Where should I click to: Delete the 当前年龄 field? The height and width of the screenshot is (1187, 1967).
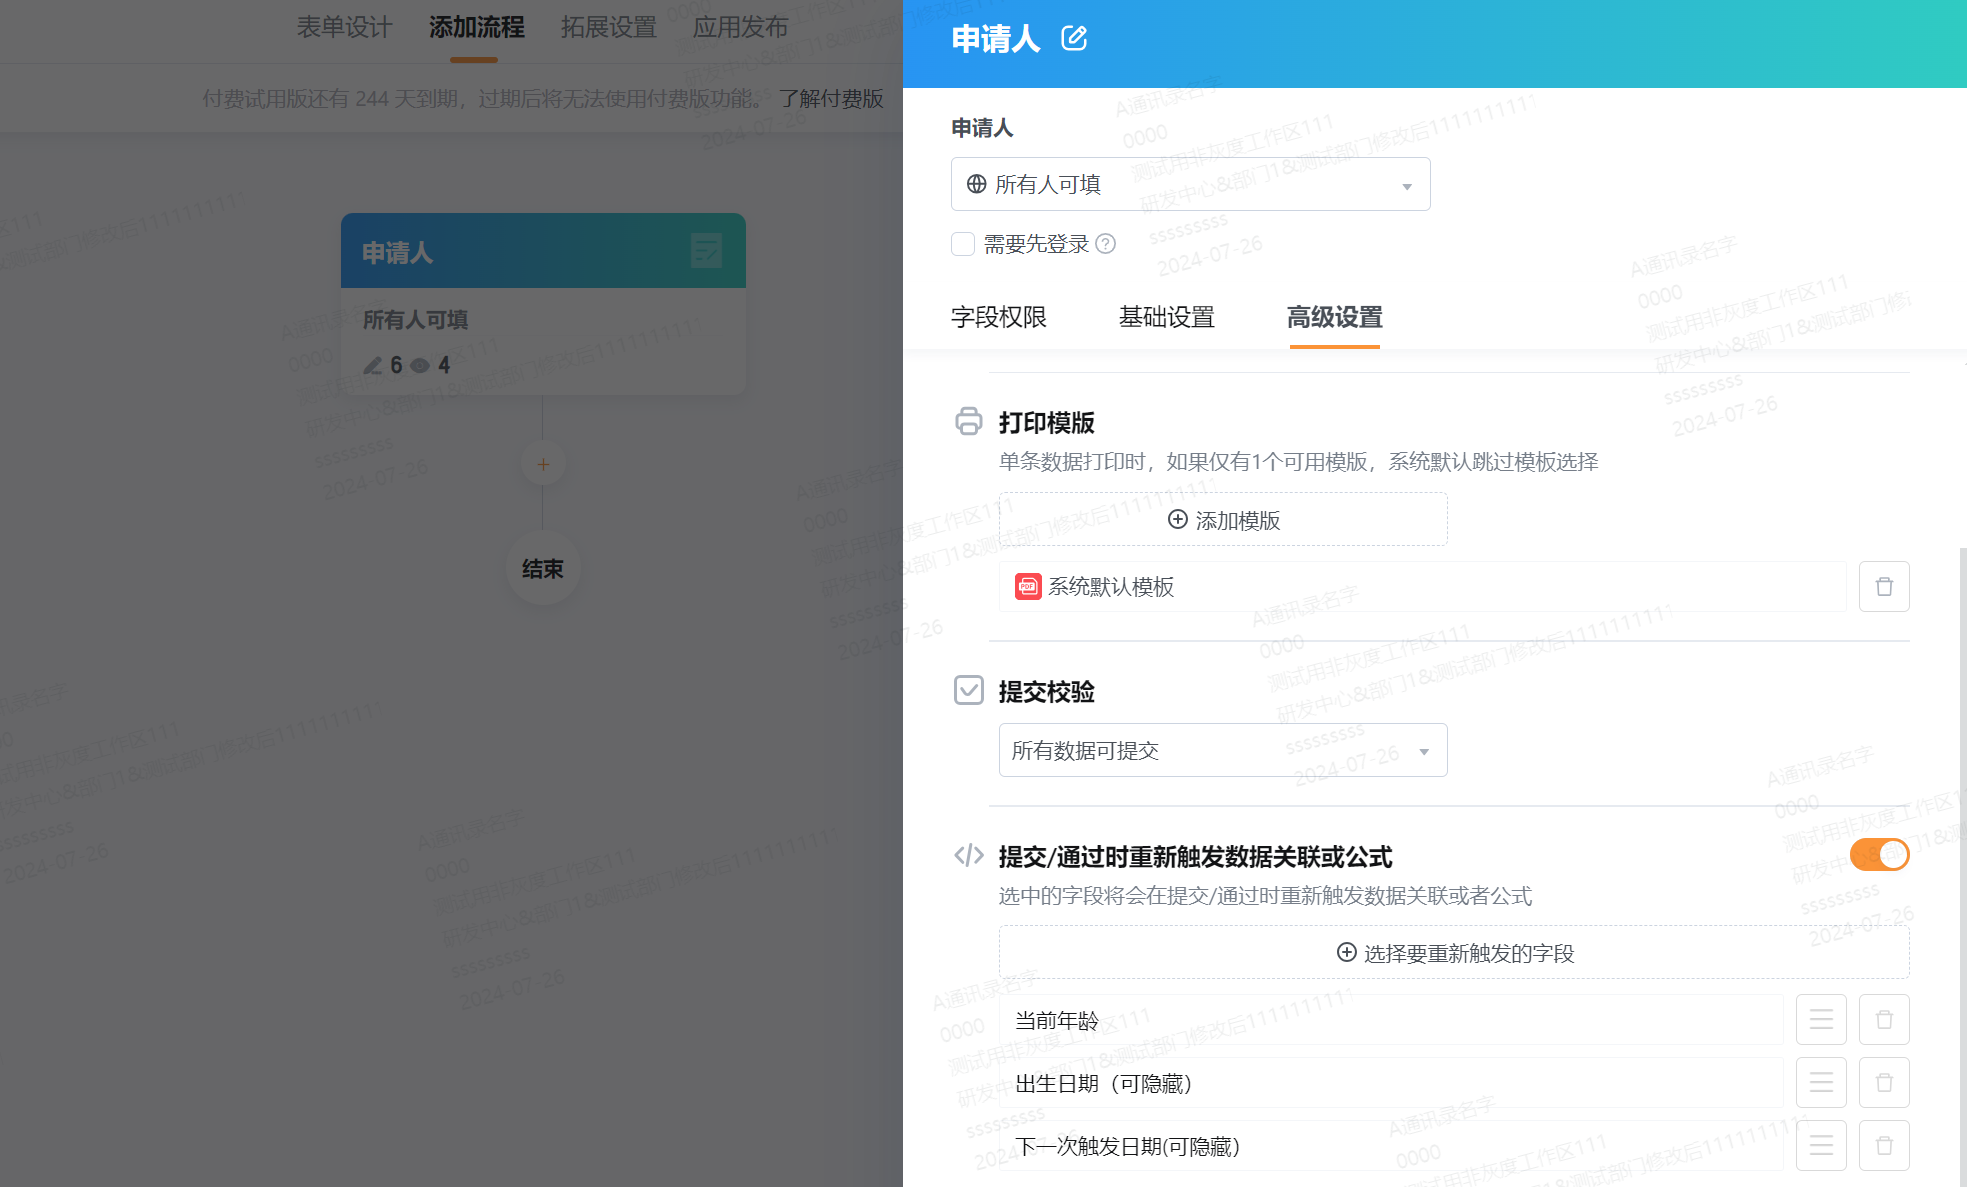(1884, 1020)
